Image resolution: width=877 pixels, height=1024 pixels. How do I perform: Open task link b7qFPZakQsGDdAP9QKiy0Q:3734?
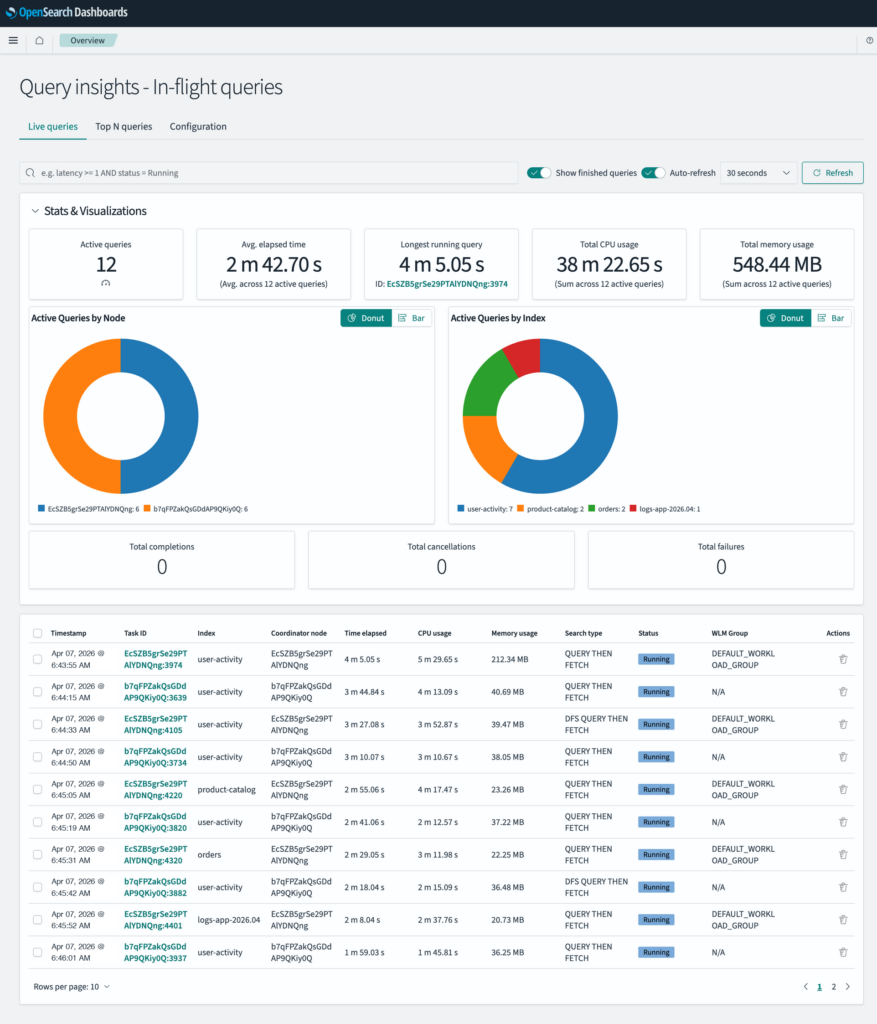point(155,757)
